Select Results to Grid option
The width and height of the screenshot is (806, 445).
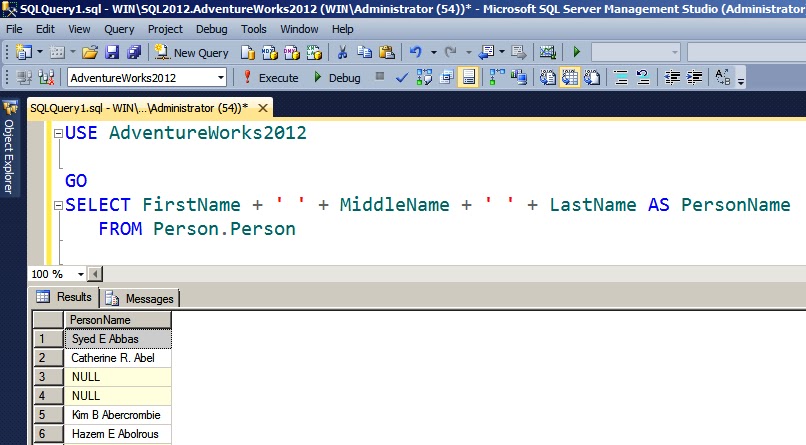(x=570, y=78)
